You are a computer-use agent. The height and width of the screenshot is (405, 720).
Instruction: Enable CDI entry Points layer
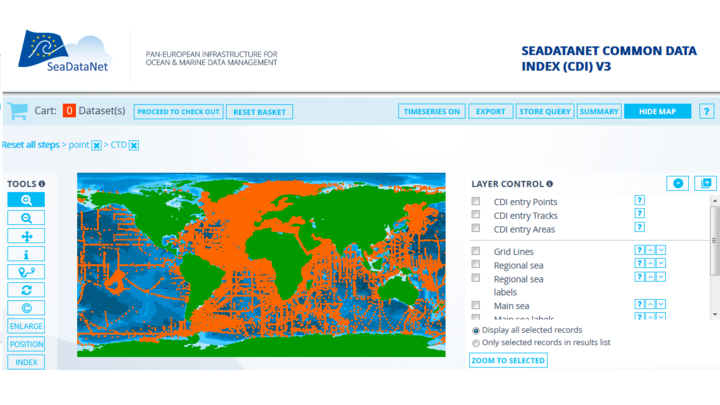476,201
